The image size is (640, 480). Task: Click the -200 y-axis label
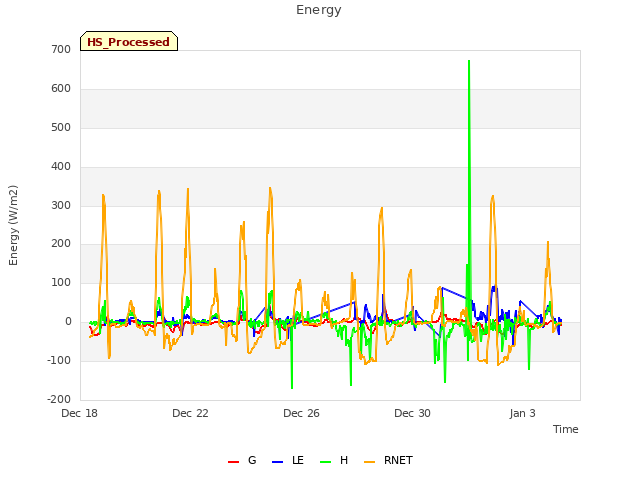point(59,399)
